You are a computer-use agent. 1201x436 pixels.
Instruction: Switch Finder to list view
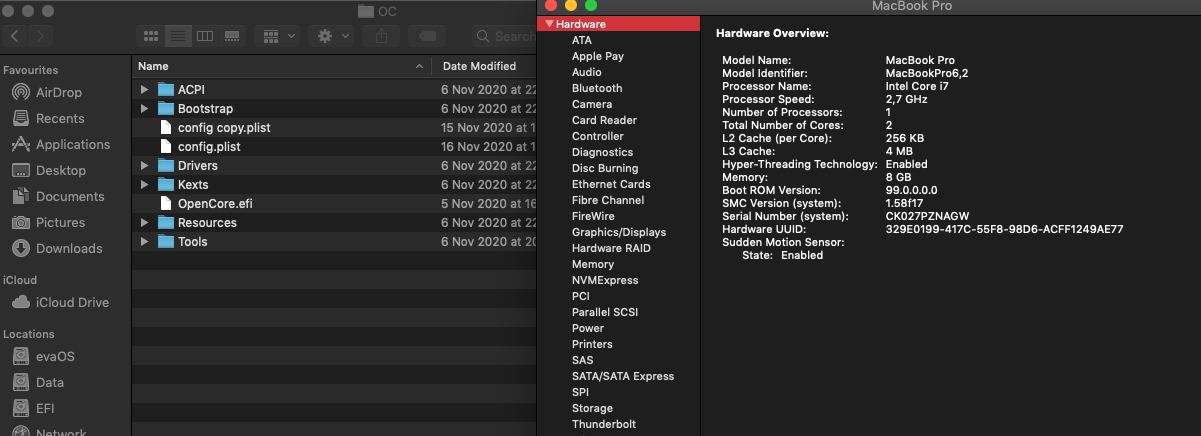(x=178, y=36)
